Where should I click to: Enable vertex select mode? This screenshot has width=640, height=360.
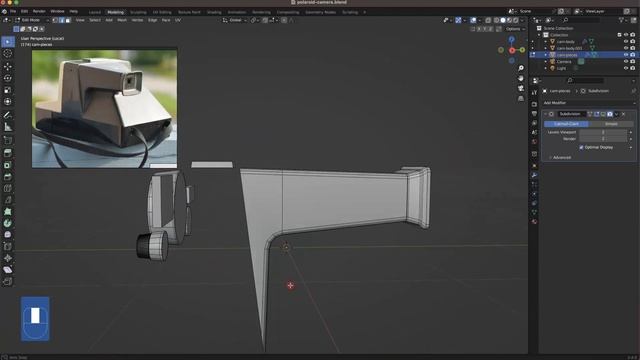coord(55,20)
